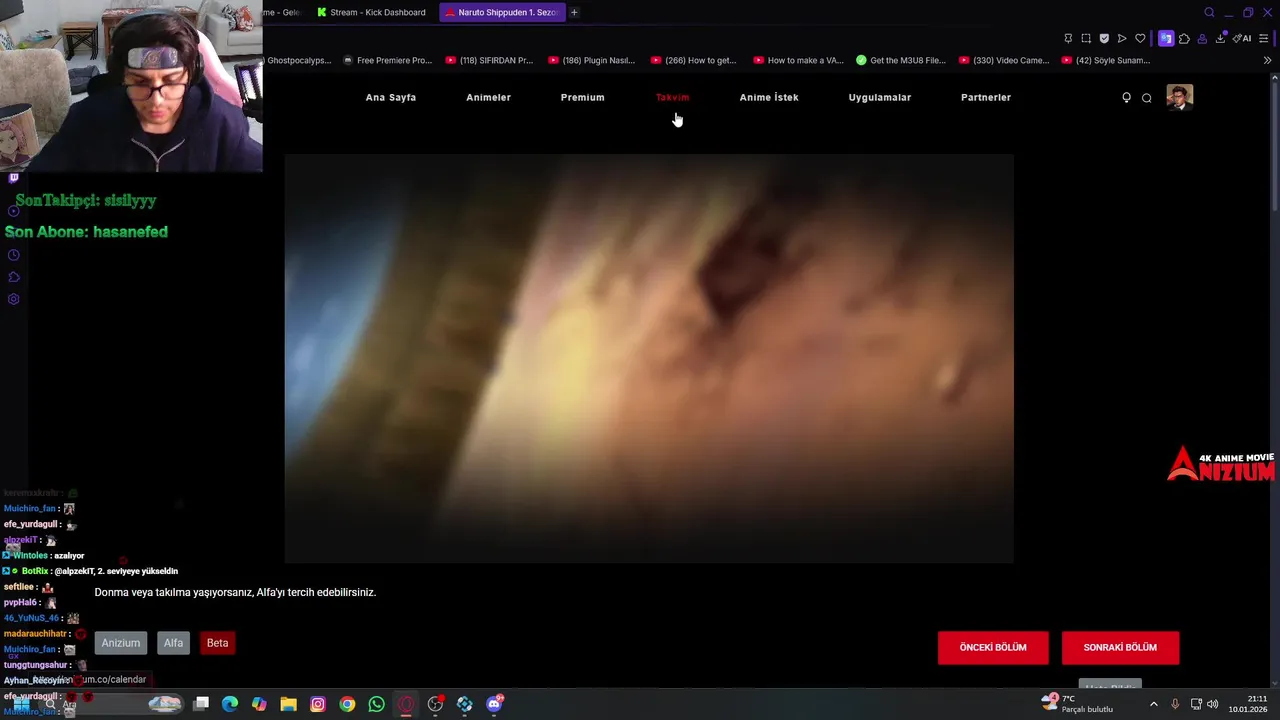Screen dimensions: 1280x720
Task: Switch to the Stream - Kick Dashboard tab
Action: [371, 12]
